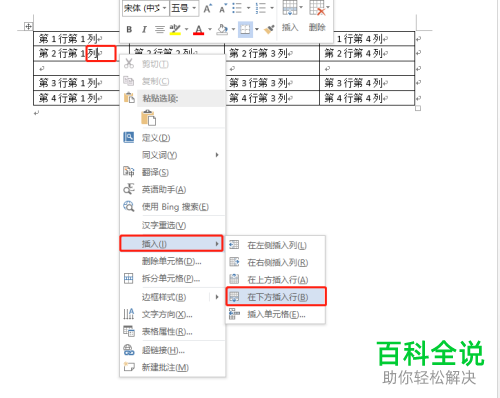Select 表格属性(R)... menu entry

(172, 332)
